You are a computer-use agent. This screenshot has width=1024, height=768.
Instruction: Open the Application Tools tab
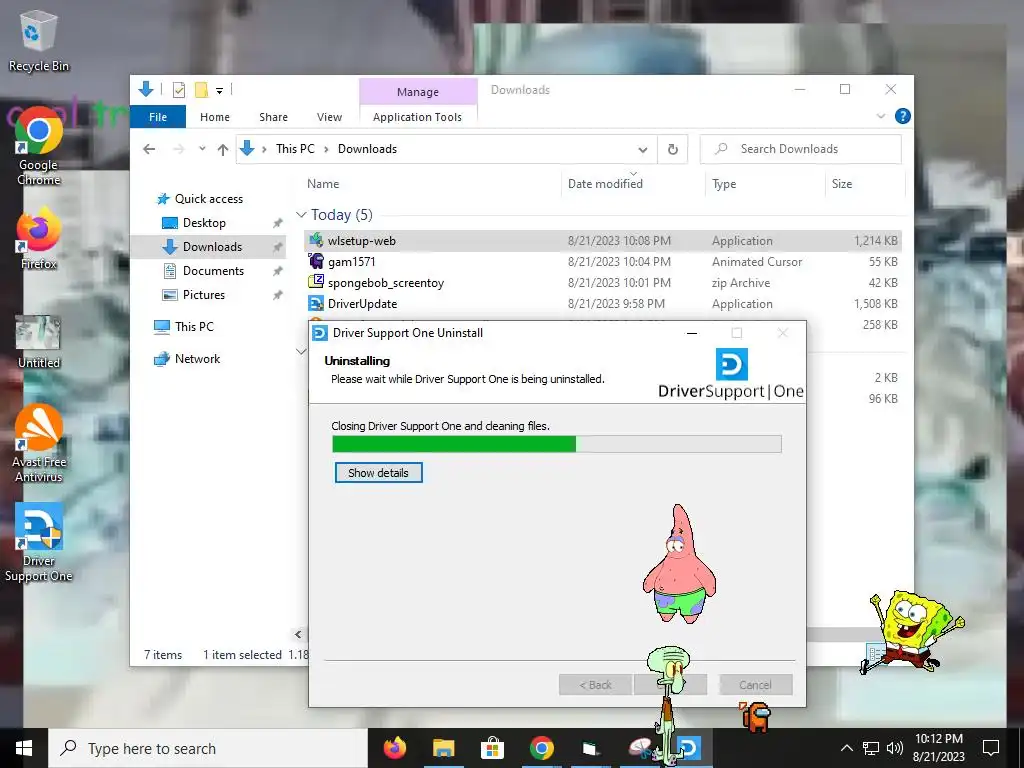coord(417,117)
